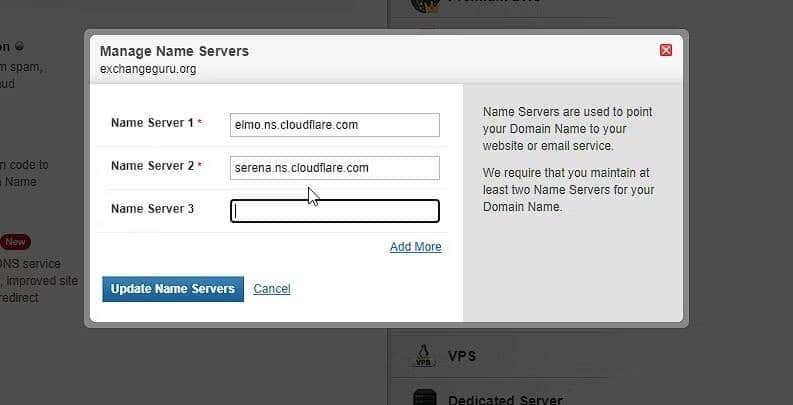793x405 pixels.
Task: Click the exchangeguru.org domain text
Action: tap(148, 69)
